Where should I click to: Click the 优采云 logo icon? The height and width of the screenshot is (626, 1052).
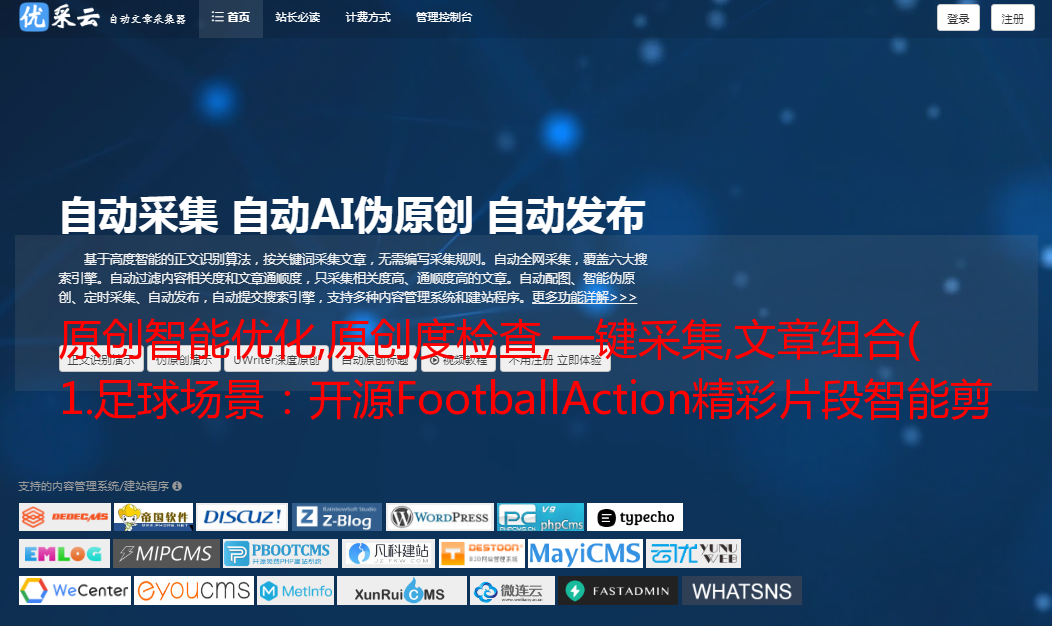point(34,17)
